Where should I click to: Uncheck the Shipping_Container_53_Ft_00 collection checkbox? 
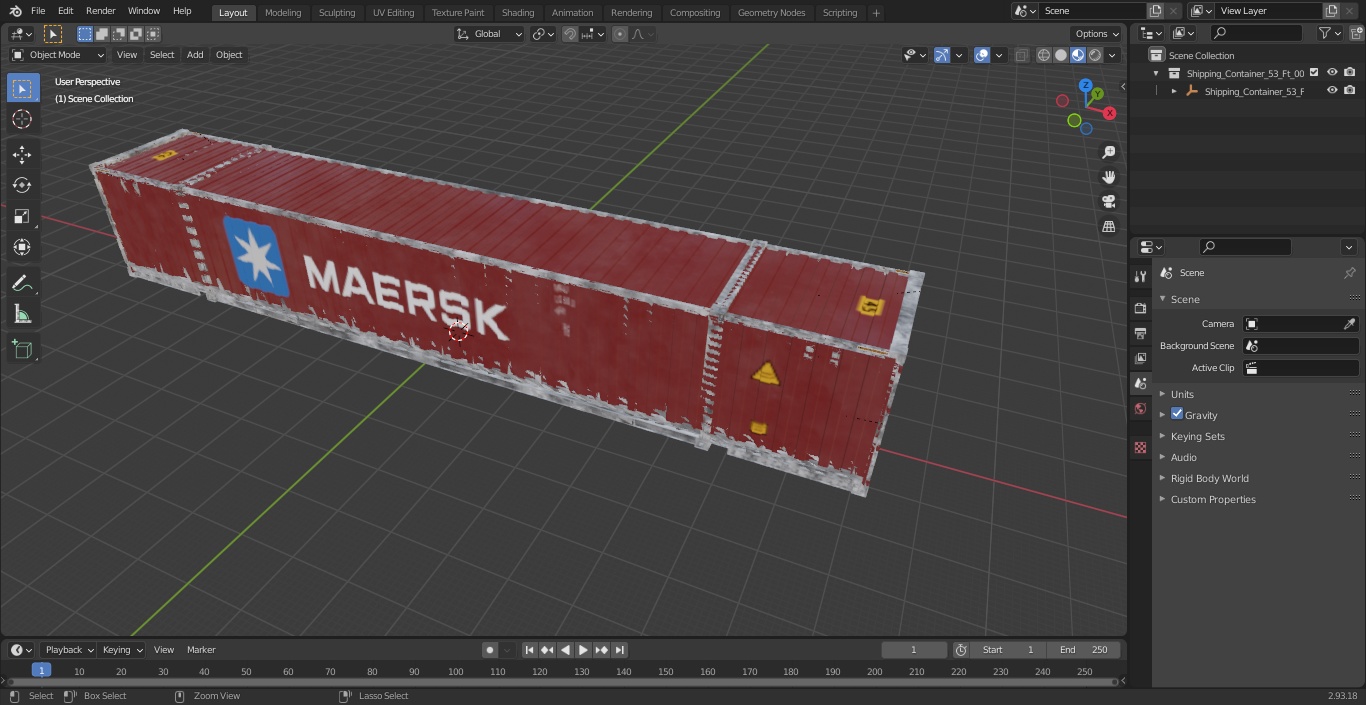(x=1314, y=72)
